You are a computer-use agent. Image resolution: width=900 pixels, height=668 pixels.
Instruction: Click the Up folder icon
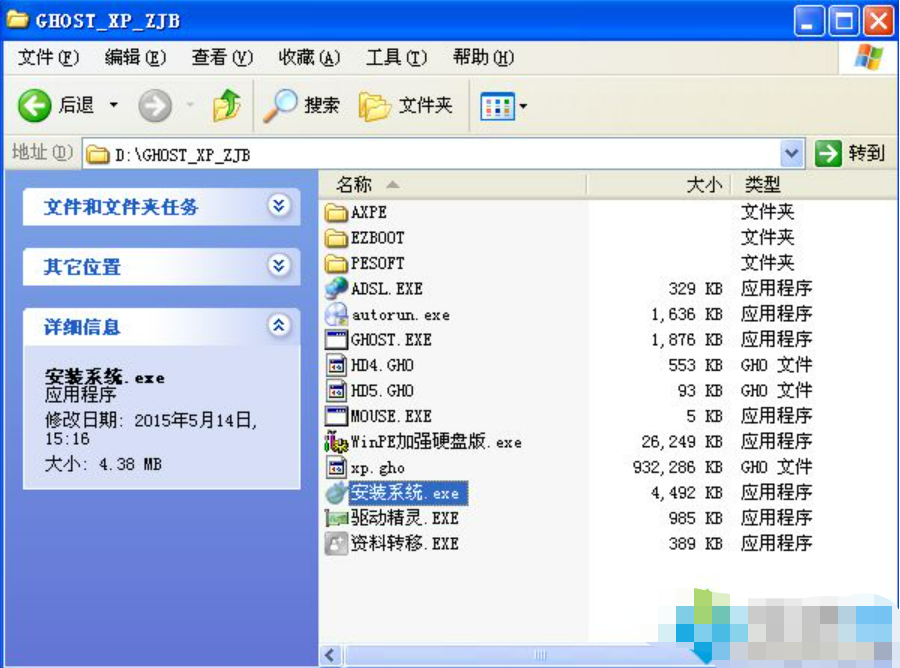[227, 105]
